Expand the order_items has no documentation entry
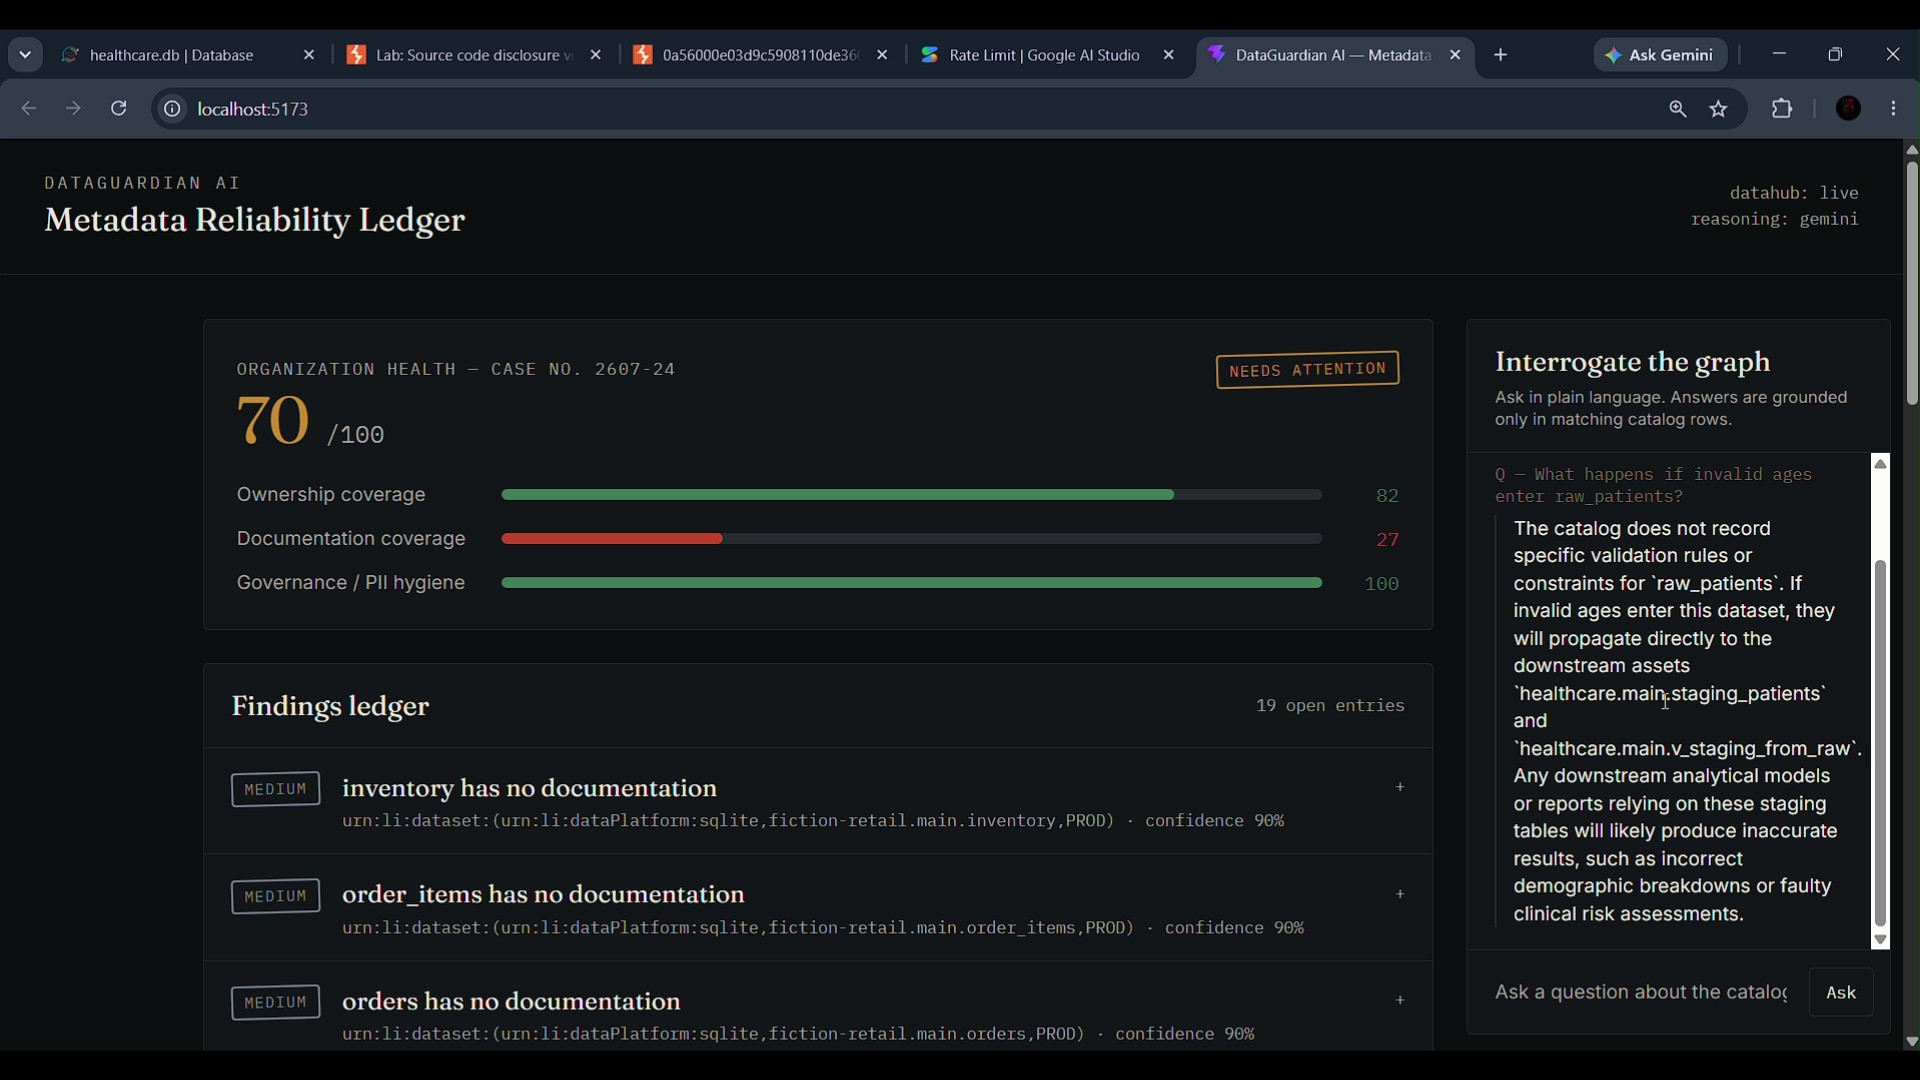The width and height of the screenshot is (1920, 1080). coord(1400,896)
